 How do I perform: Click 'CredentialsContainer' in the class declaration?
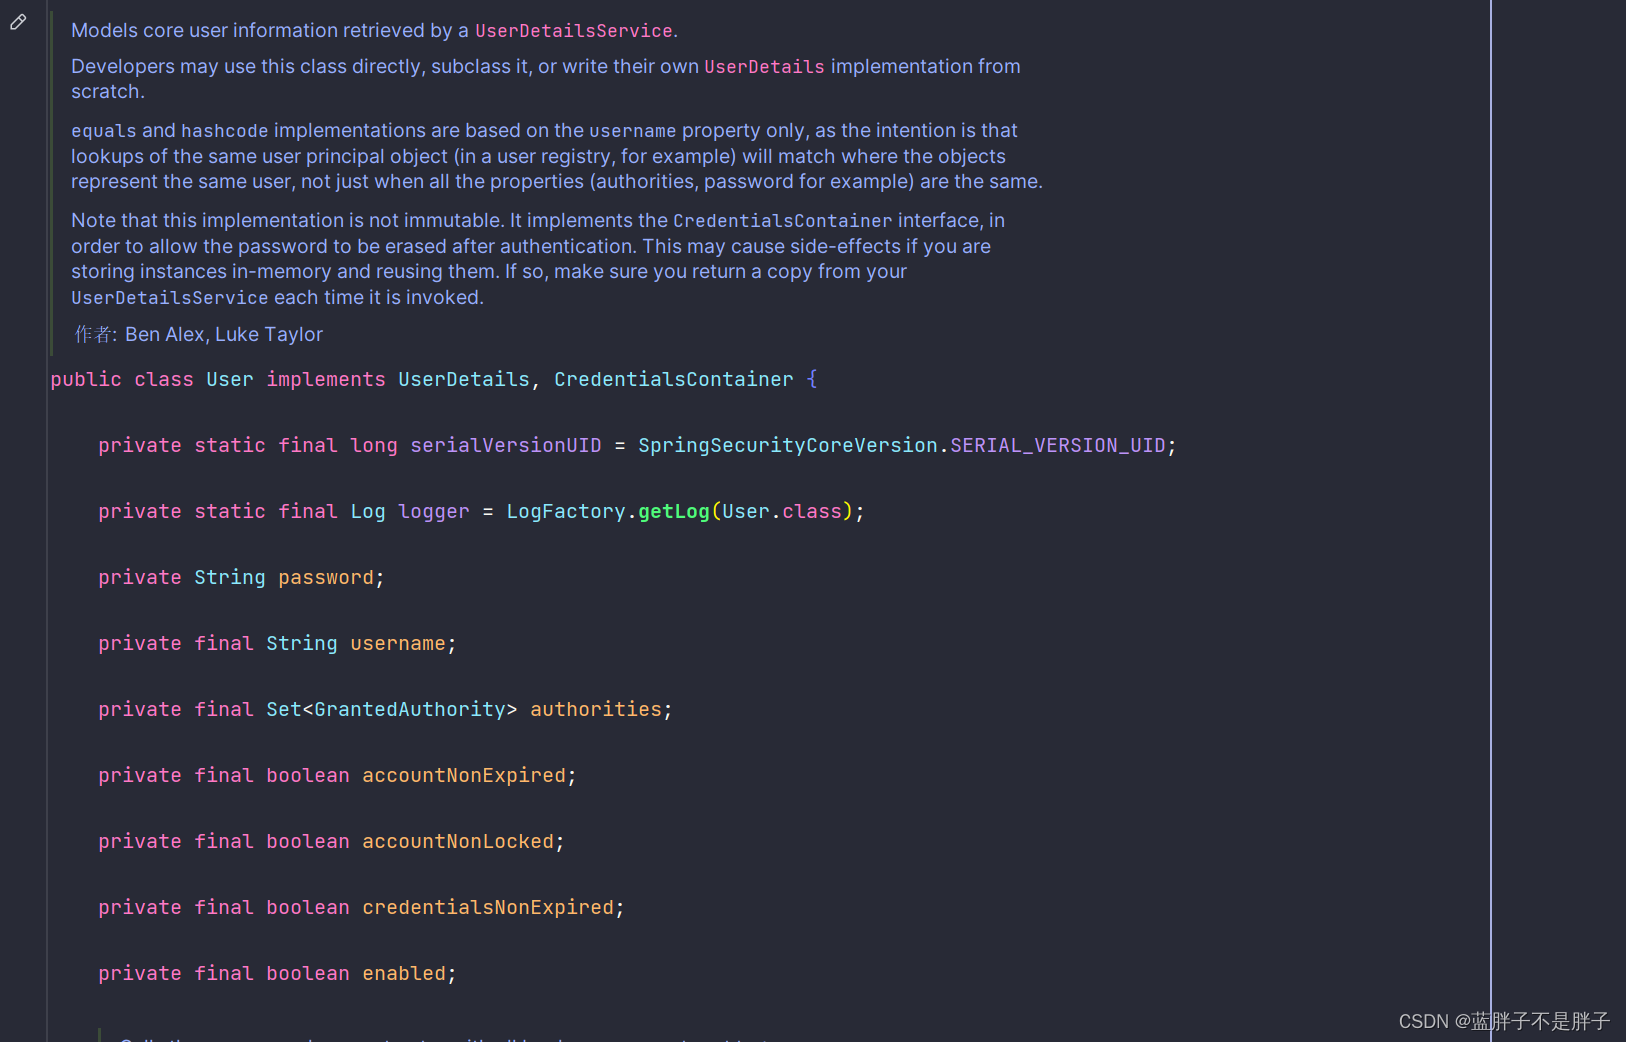pyautogui.click(x=674, y=380)
